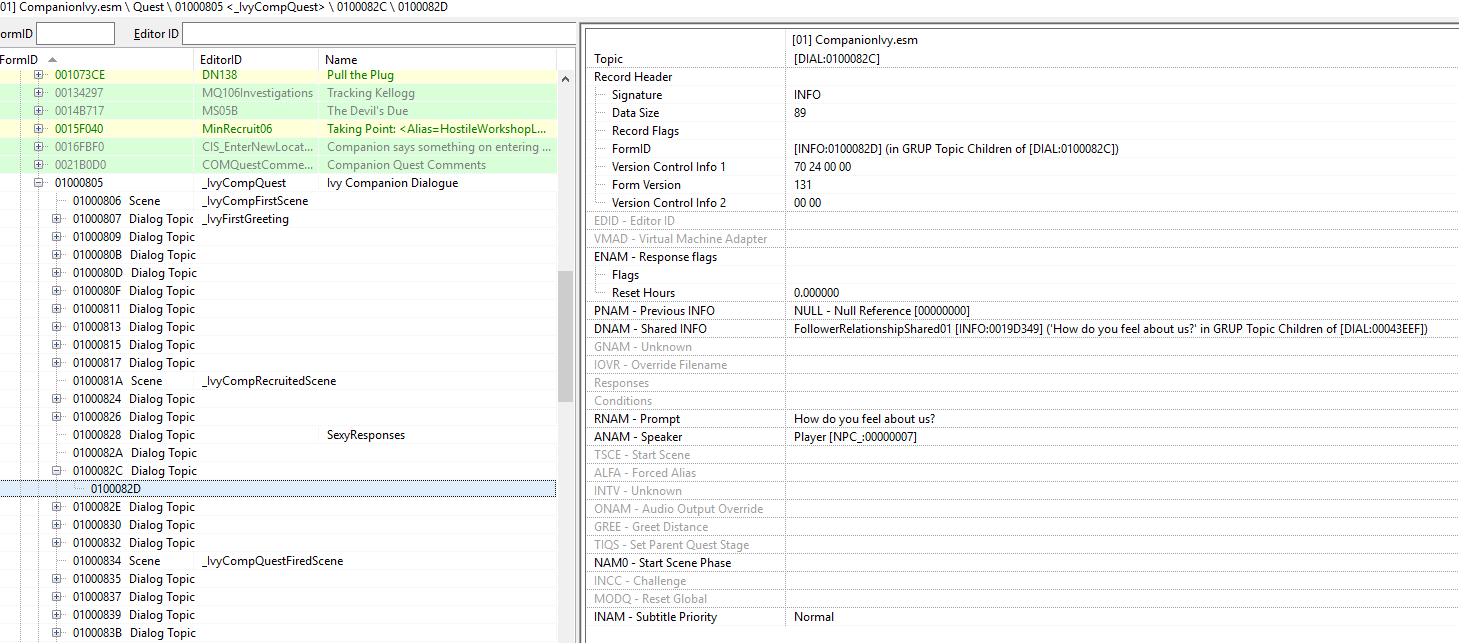
Task: Collapse the 01000805 _IvyCompQuest node
Action: point(39,183)
